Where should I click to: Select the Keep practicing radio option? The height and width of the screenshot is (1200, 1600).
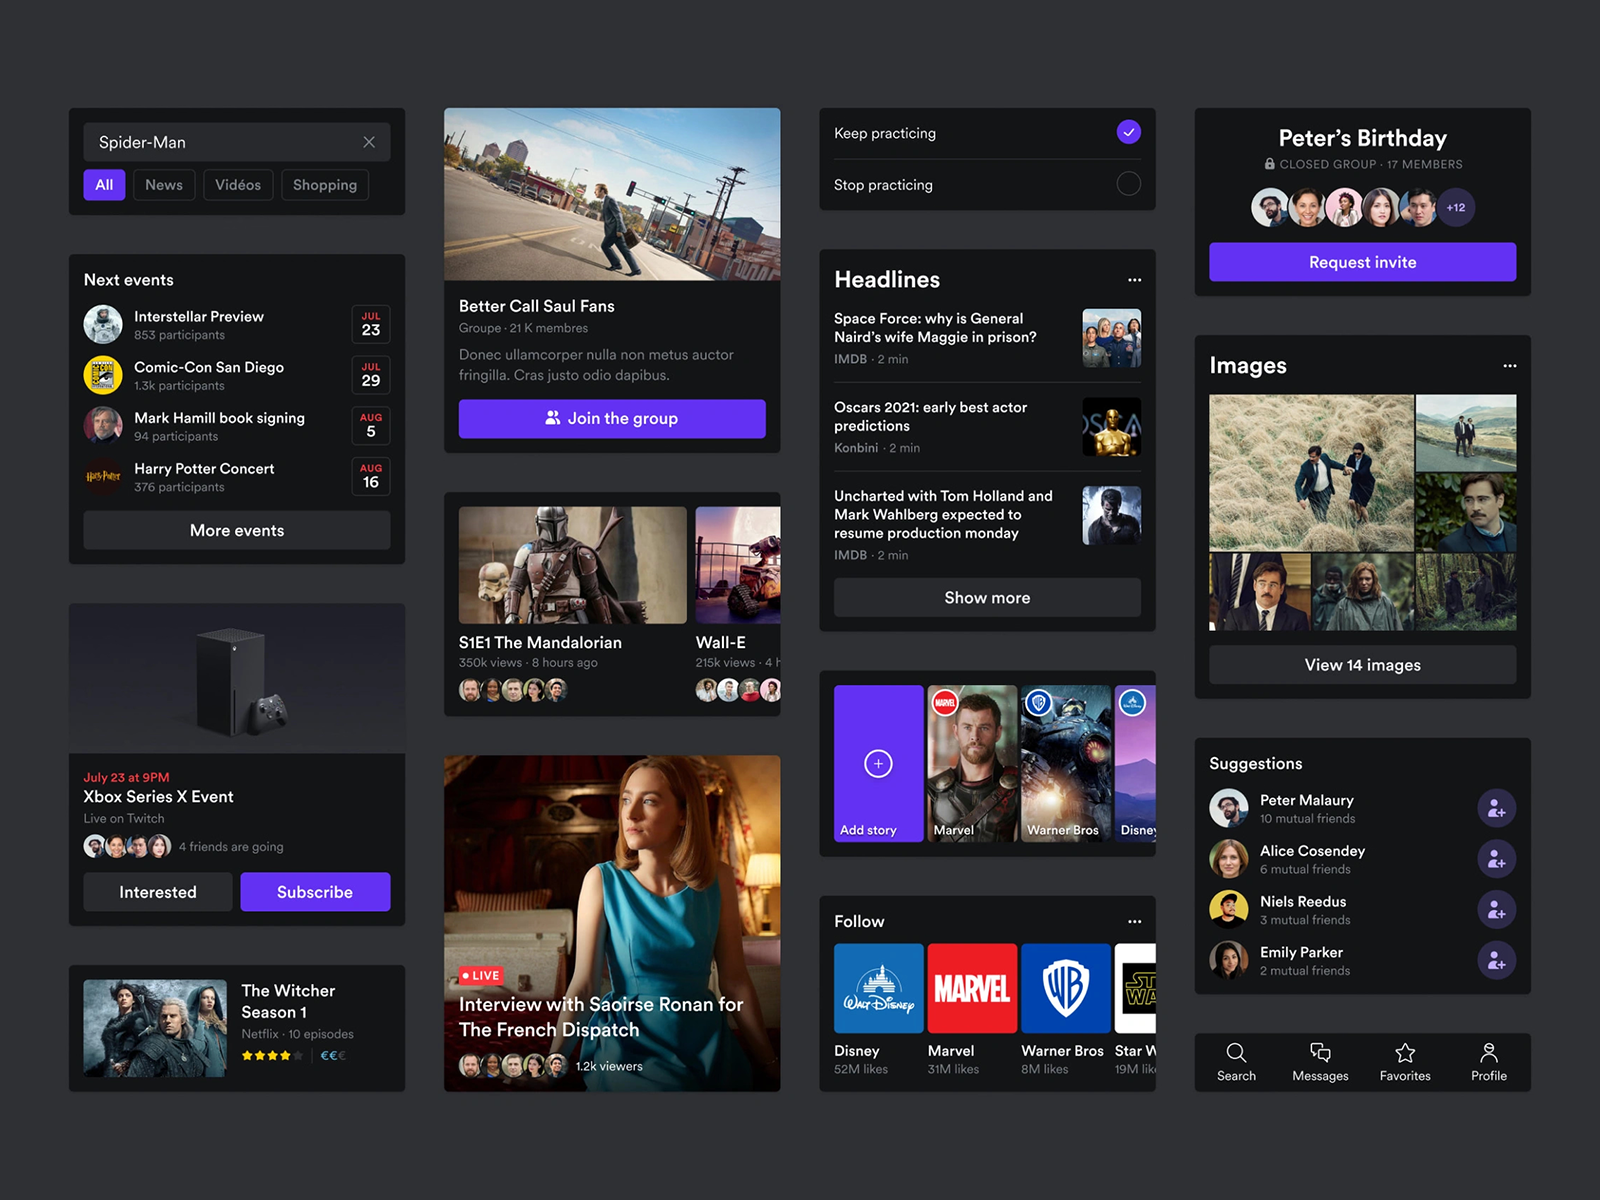1128,132
